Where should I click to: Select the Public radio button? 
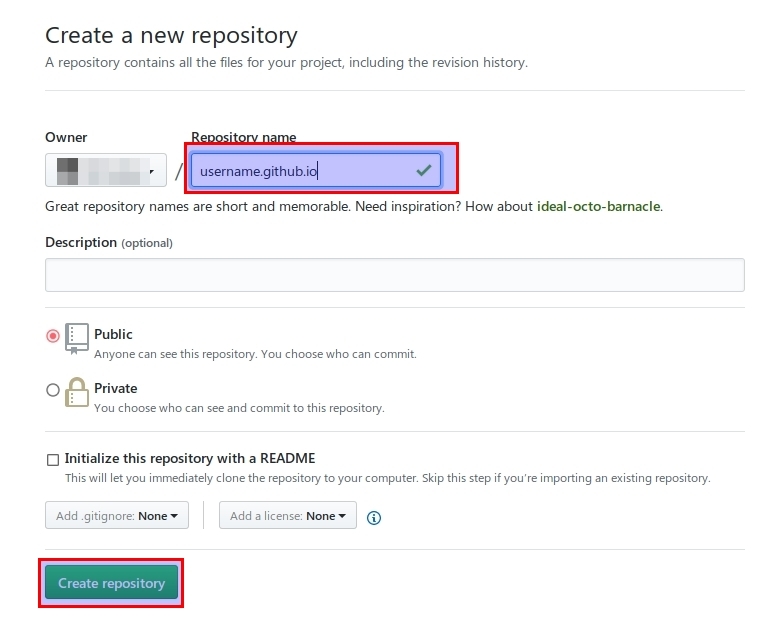[x=53, y=336]
